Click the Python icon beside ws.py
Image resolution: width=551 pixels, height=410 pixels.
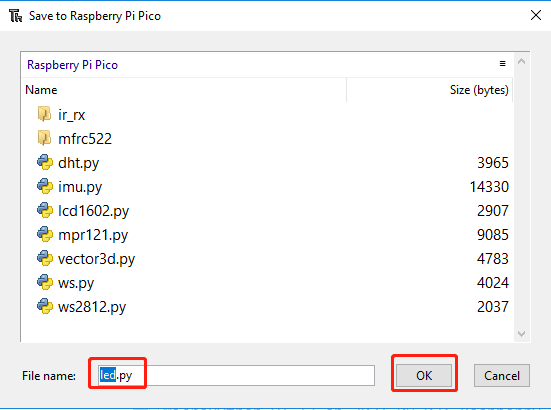45,282
